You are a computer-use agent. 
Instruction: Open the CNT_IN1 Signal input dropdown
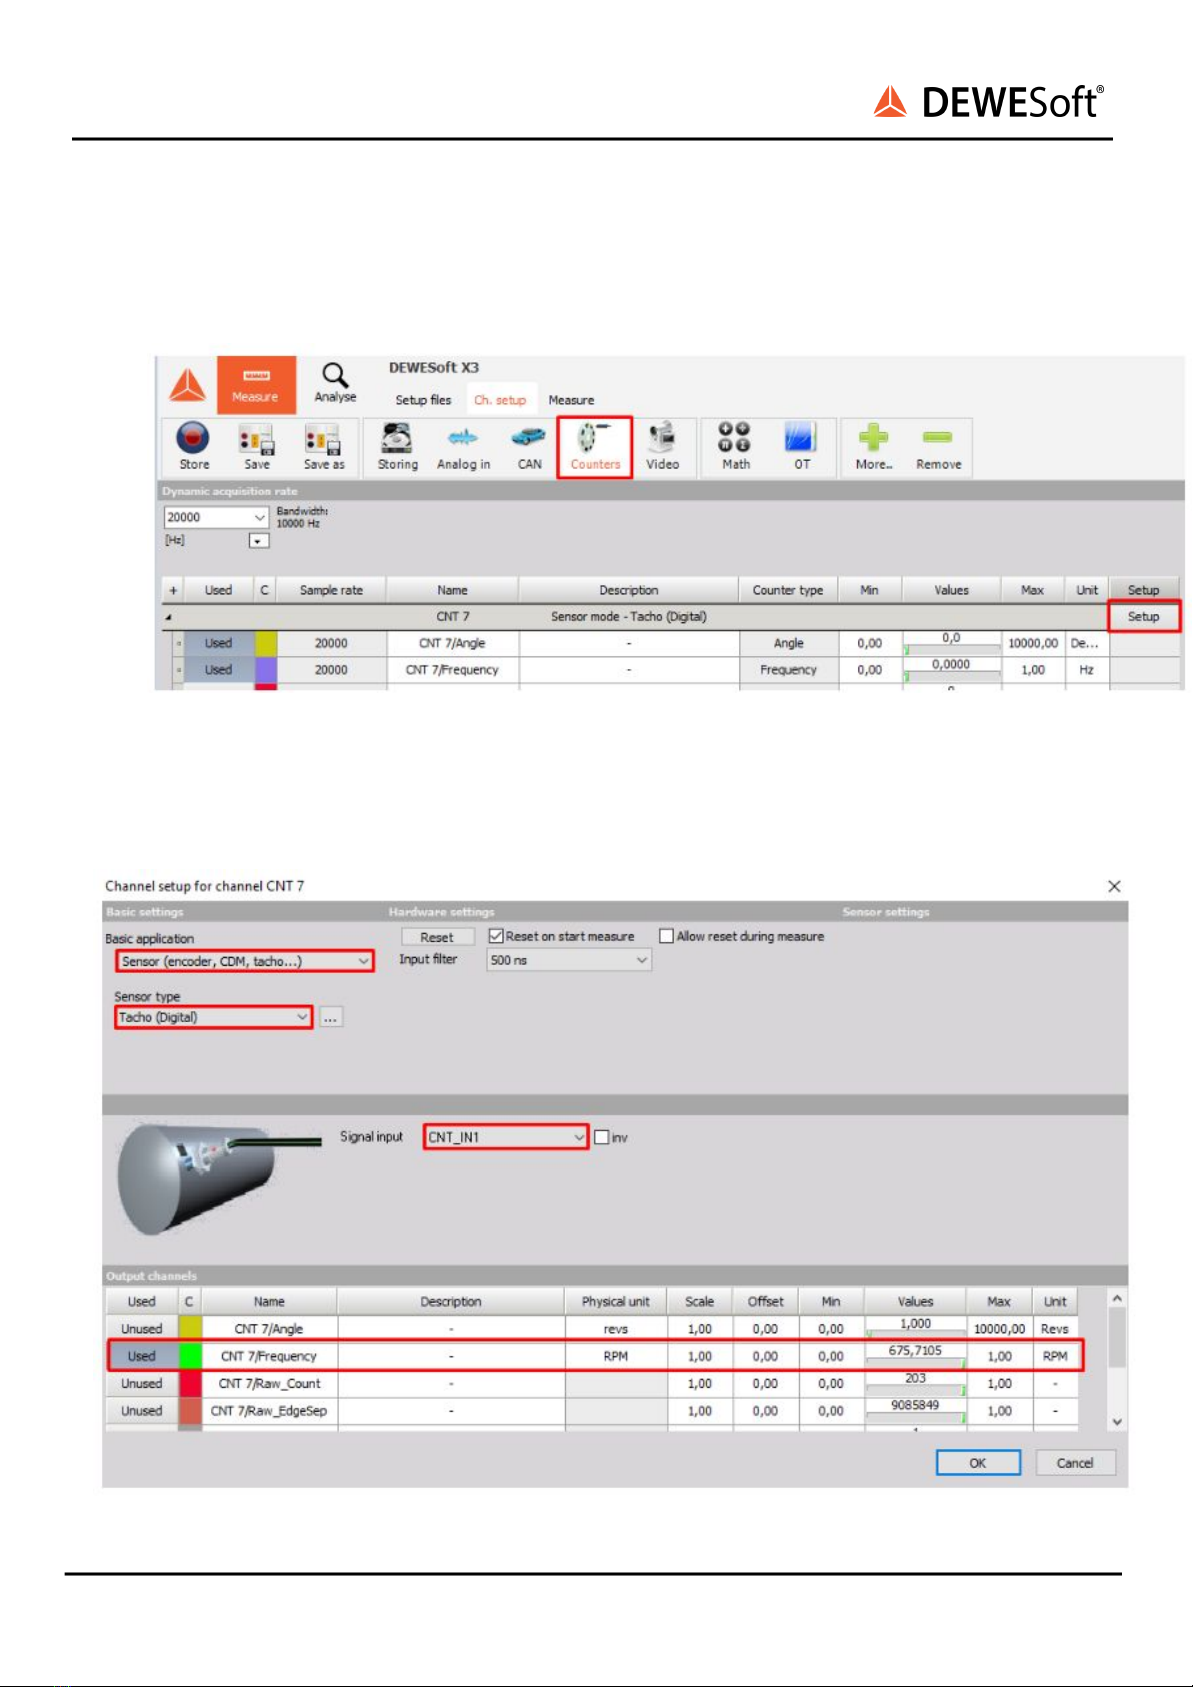[506, 1137]
